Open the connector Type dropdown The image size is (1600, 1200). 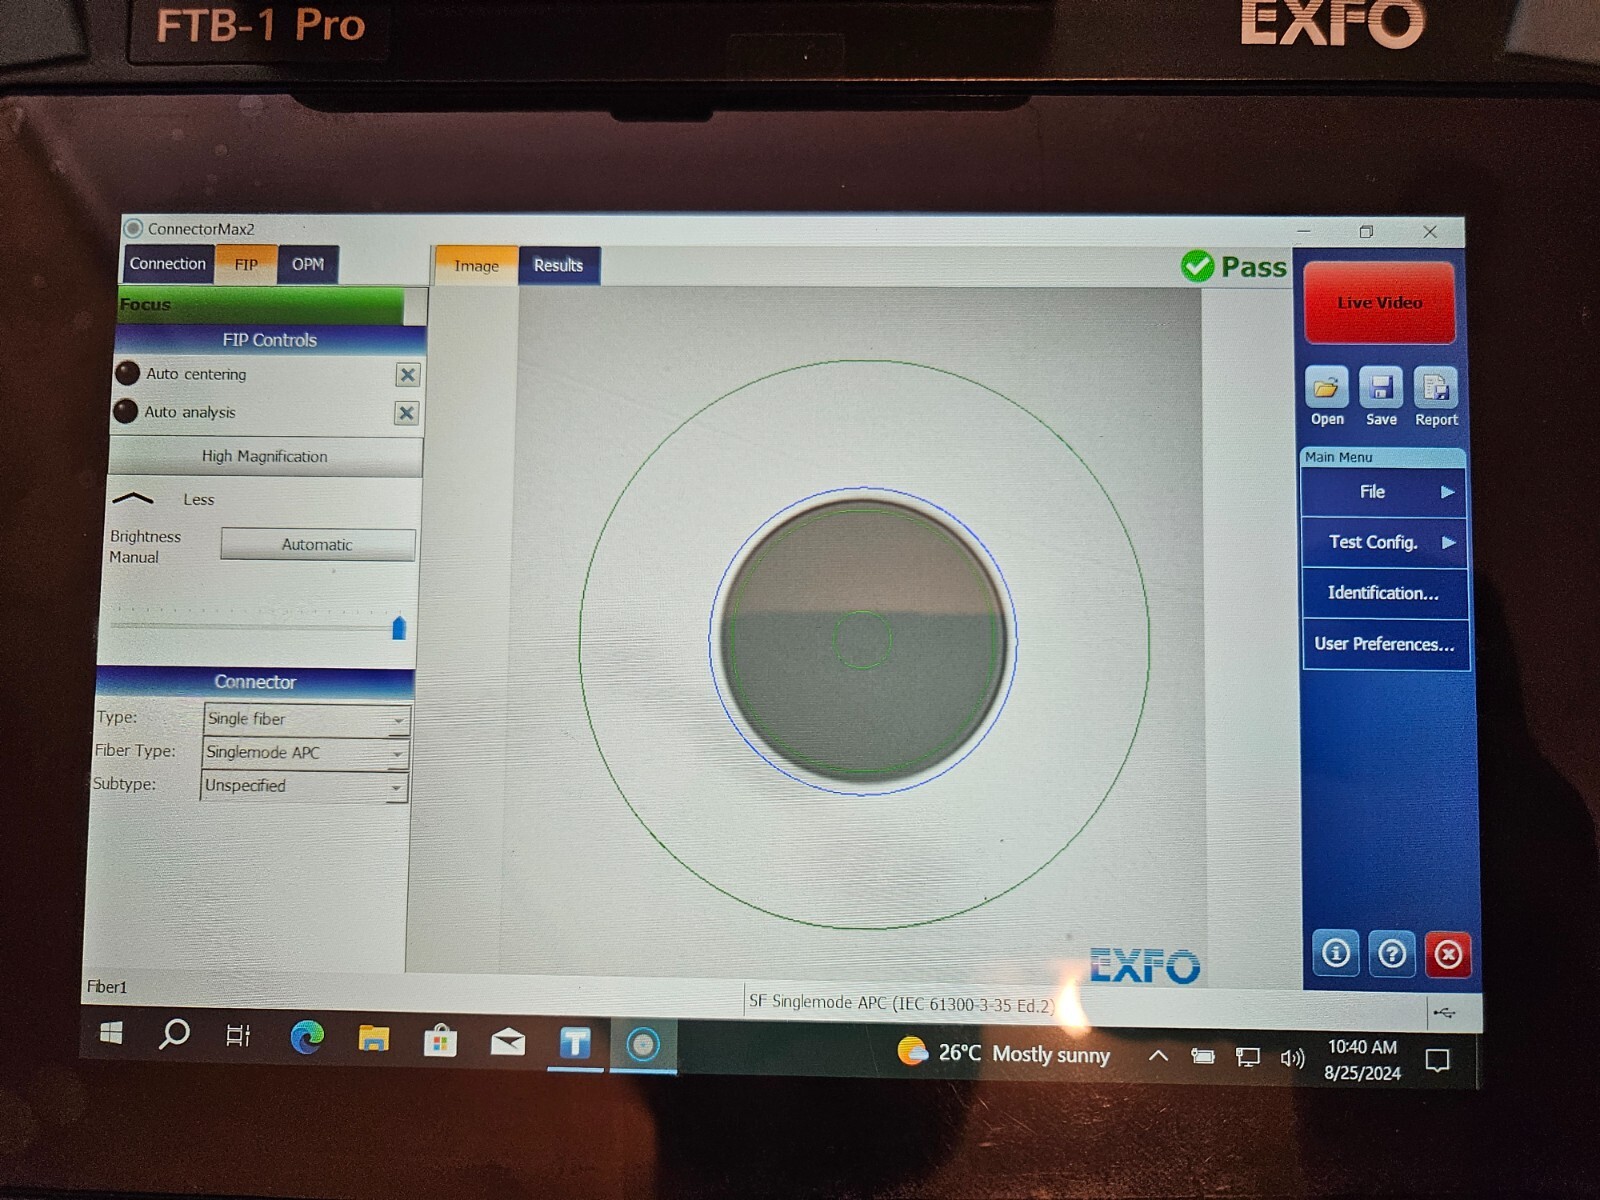[306, 719]
